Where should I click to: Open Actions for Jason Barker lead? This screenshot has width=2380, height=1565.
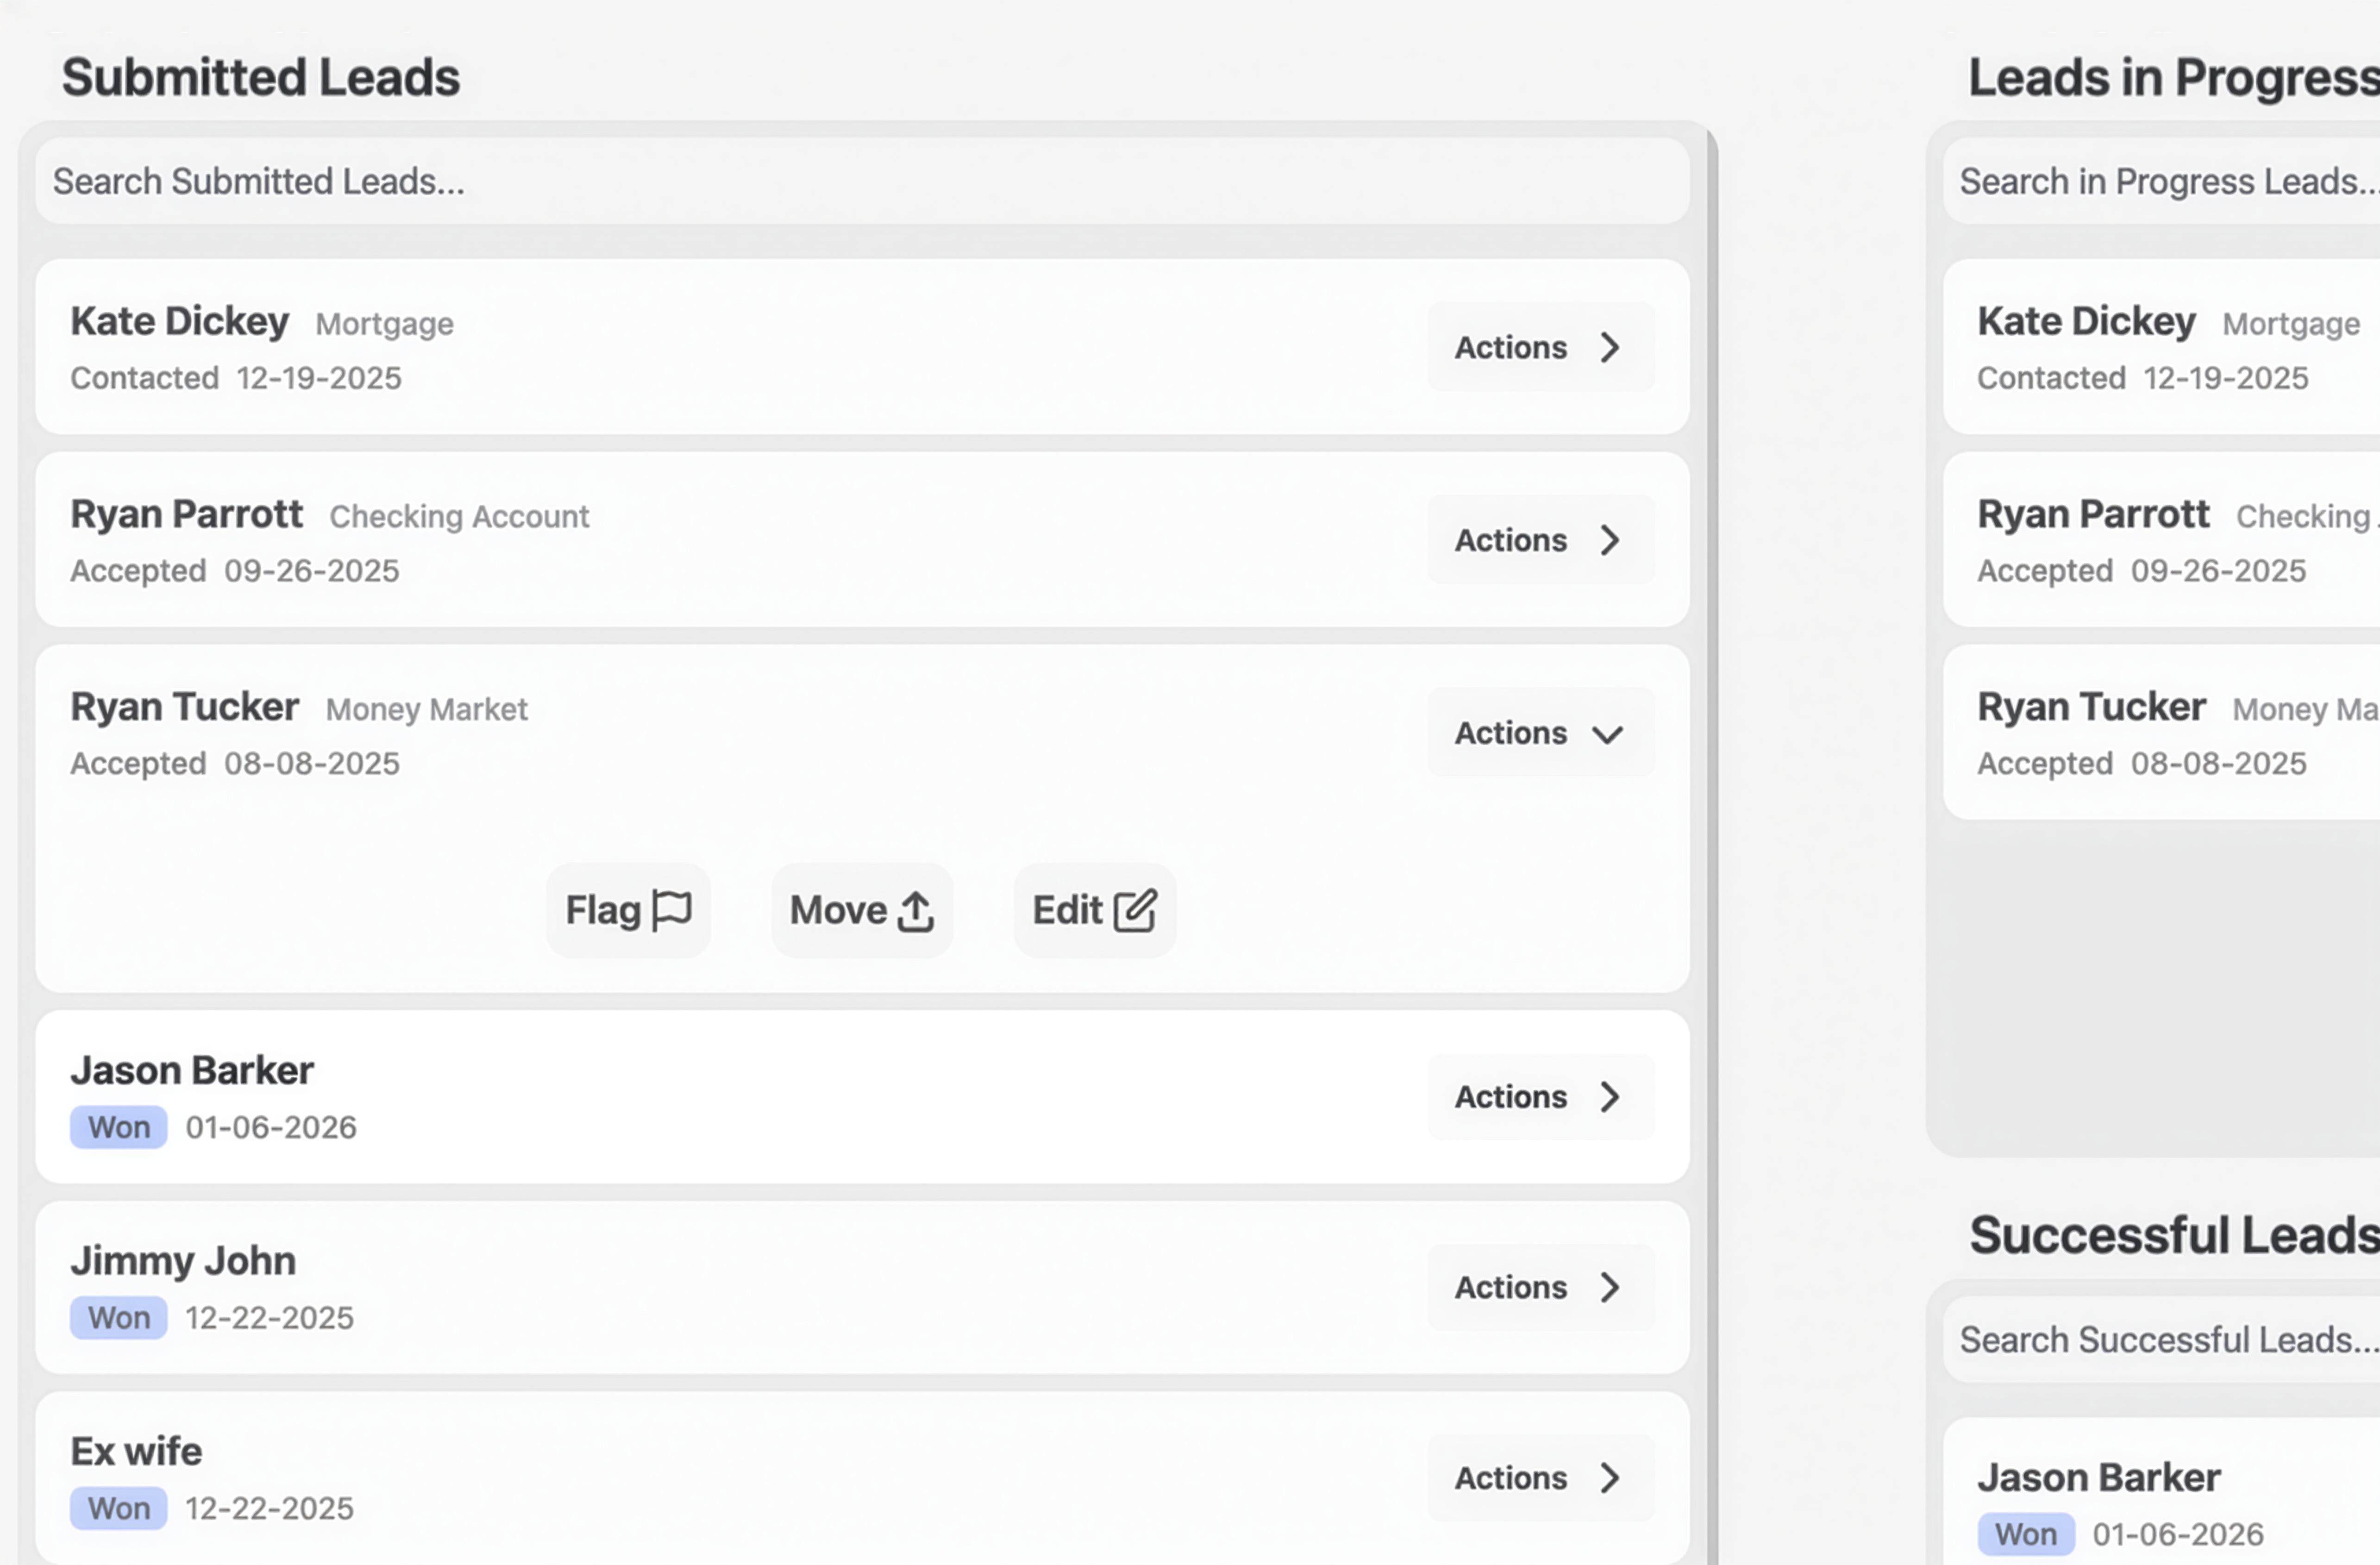point(1540,1097)
